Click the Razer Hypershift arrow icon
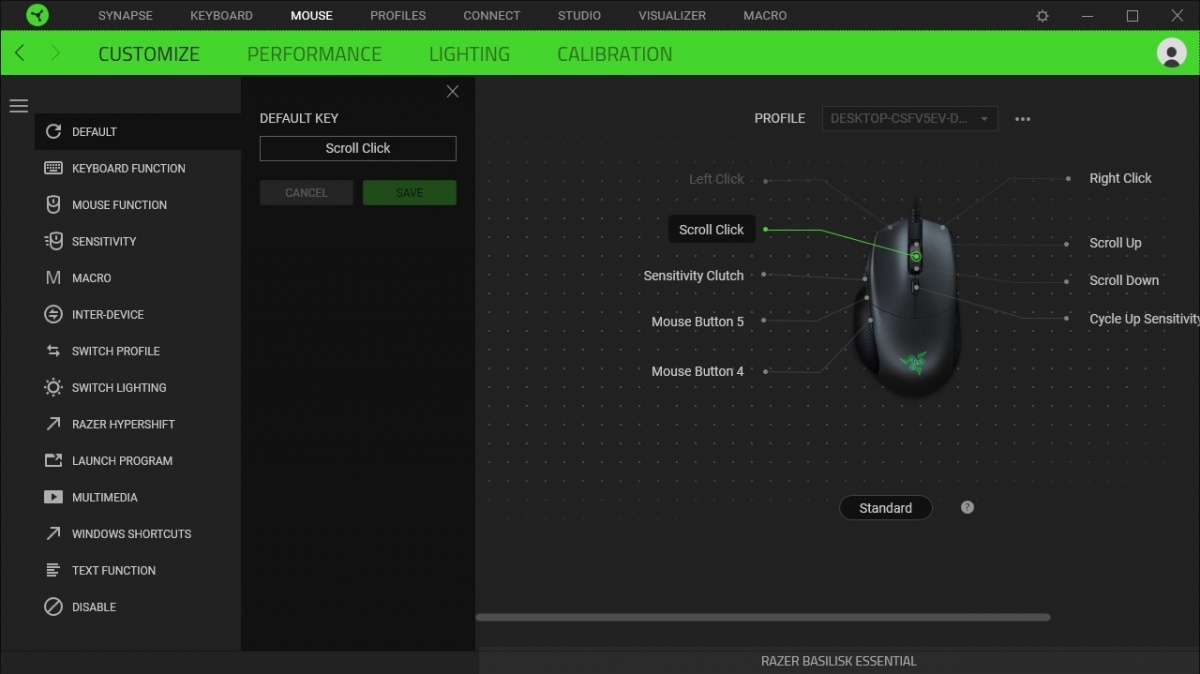Screen dimensions: 1200x674 (53, 424)
